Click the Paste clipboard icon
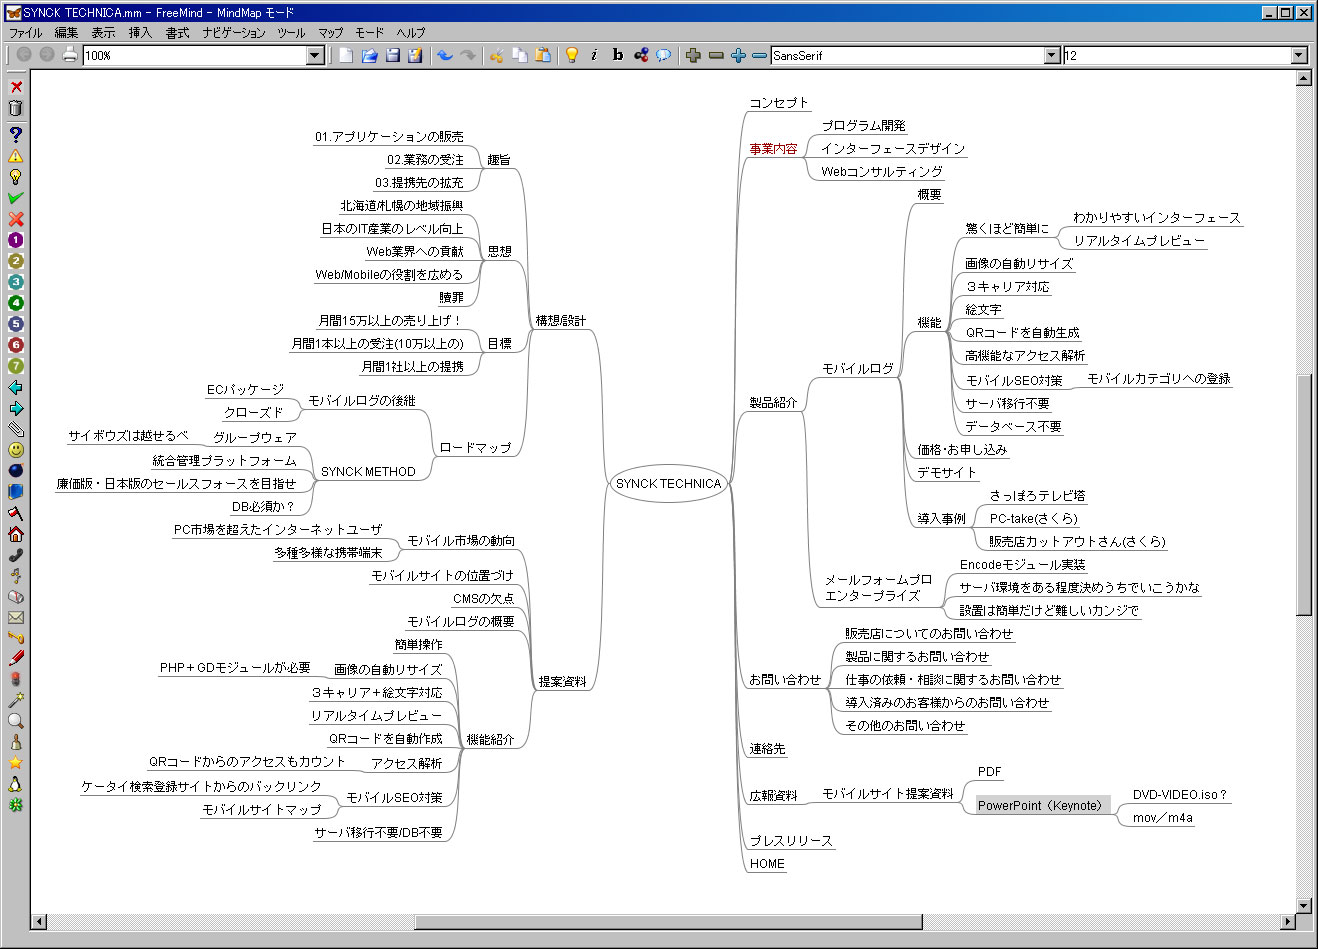The width and height of the screenshot is (1318, 949). [542, 55]
